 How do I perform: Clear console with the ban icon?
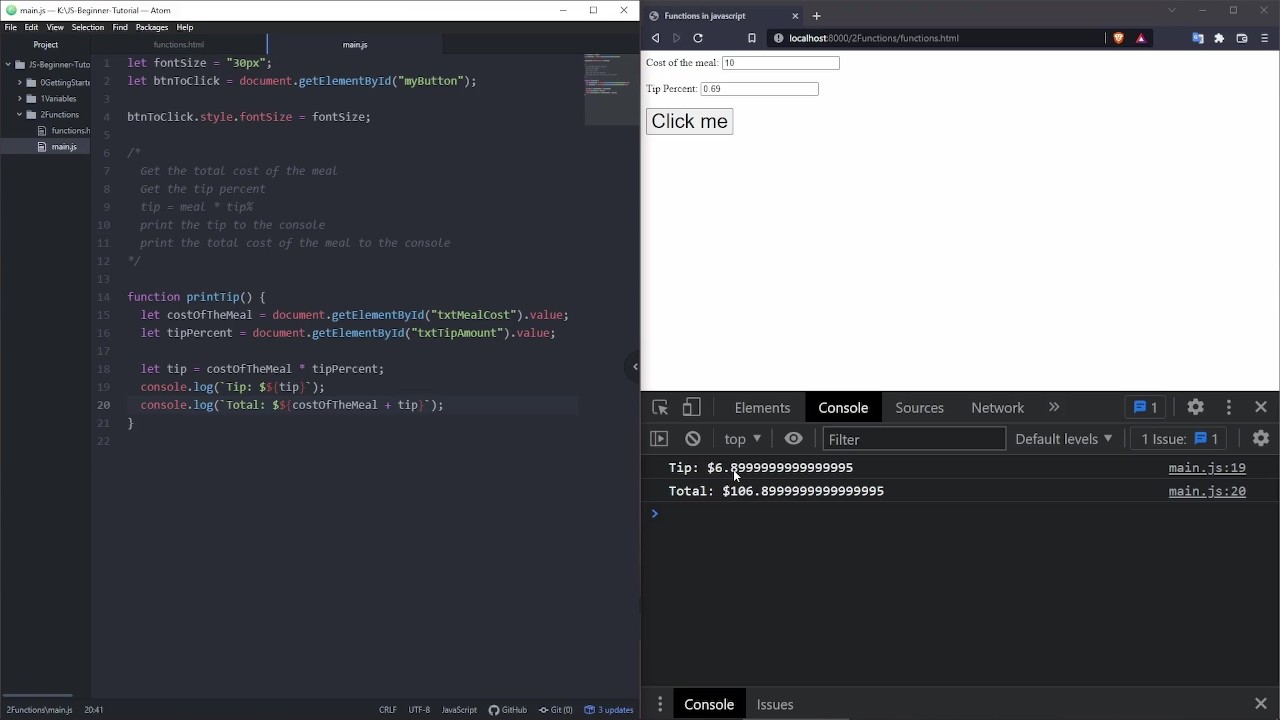point(693,438)
